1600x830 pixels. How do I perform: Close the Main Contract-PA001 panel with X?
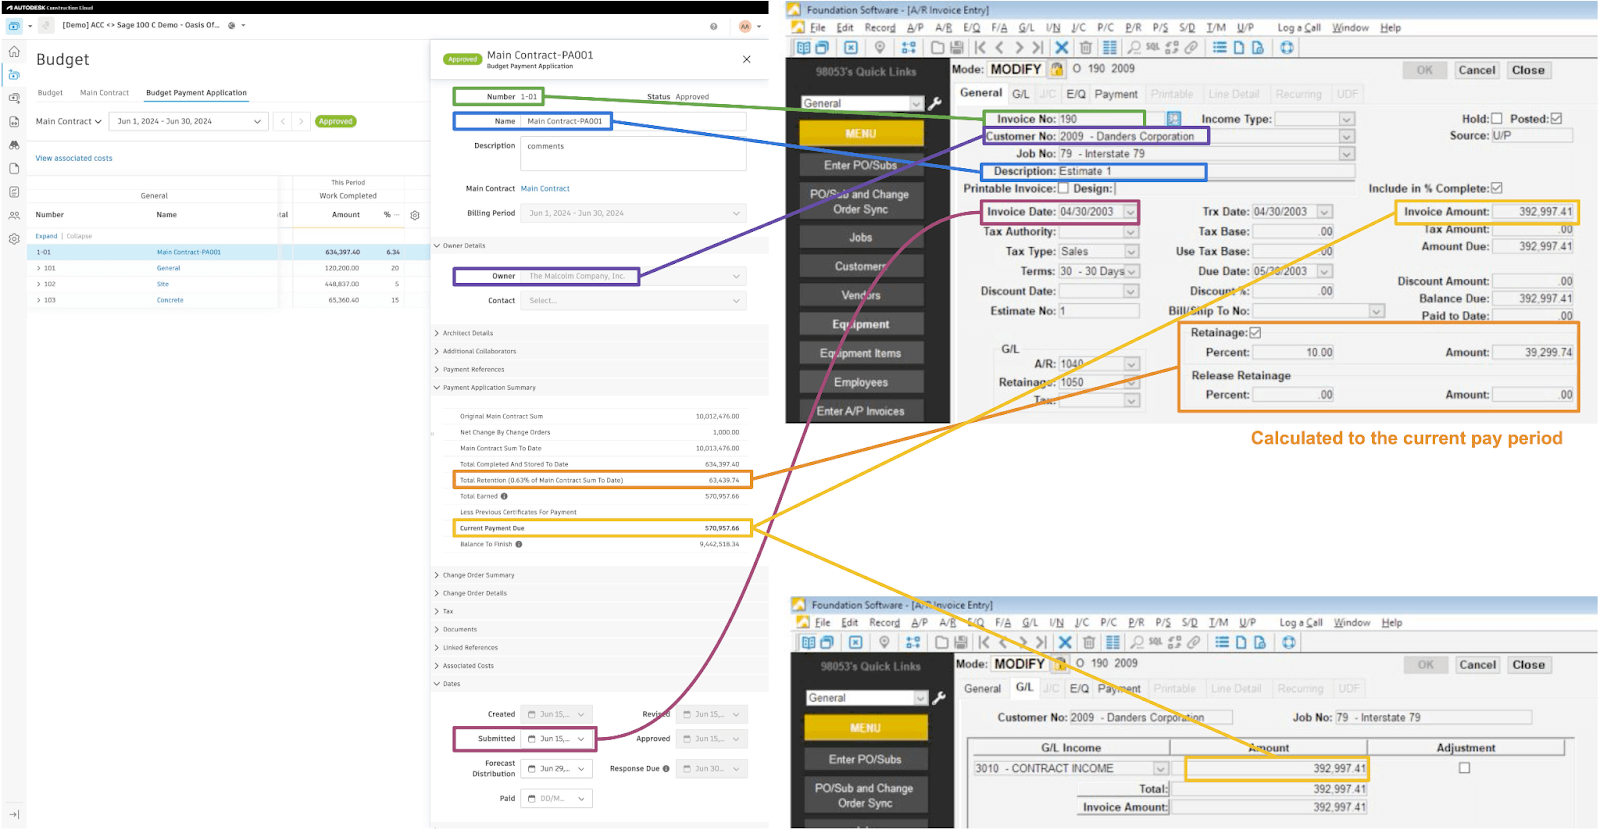746,59
